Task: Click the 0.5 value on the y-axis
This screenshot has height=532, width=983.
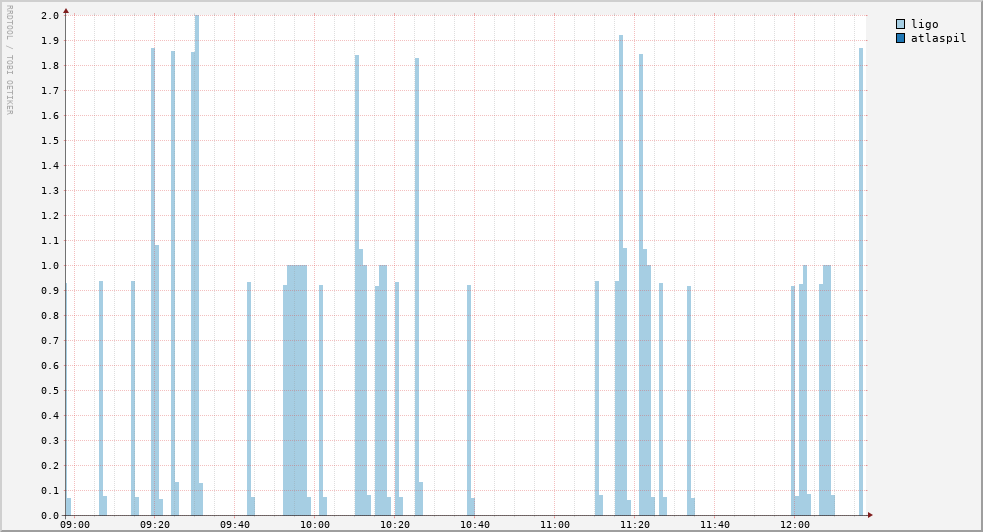Action: pos(50,391)
